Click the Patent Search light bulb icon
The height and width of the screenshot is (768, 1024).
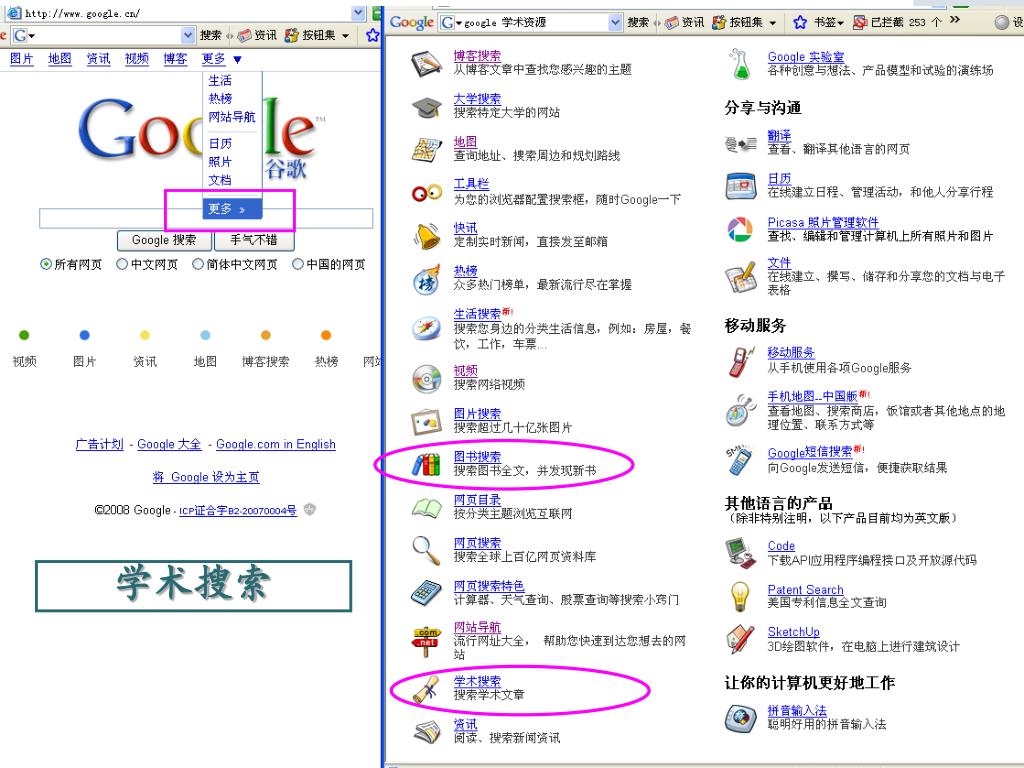click(x=739, y=596)
